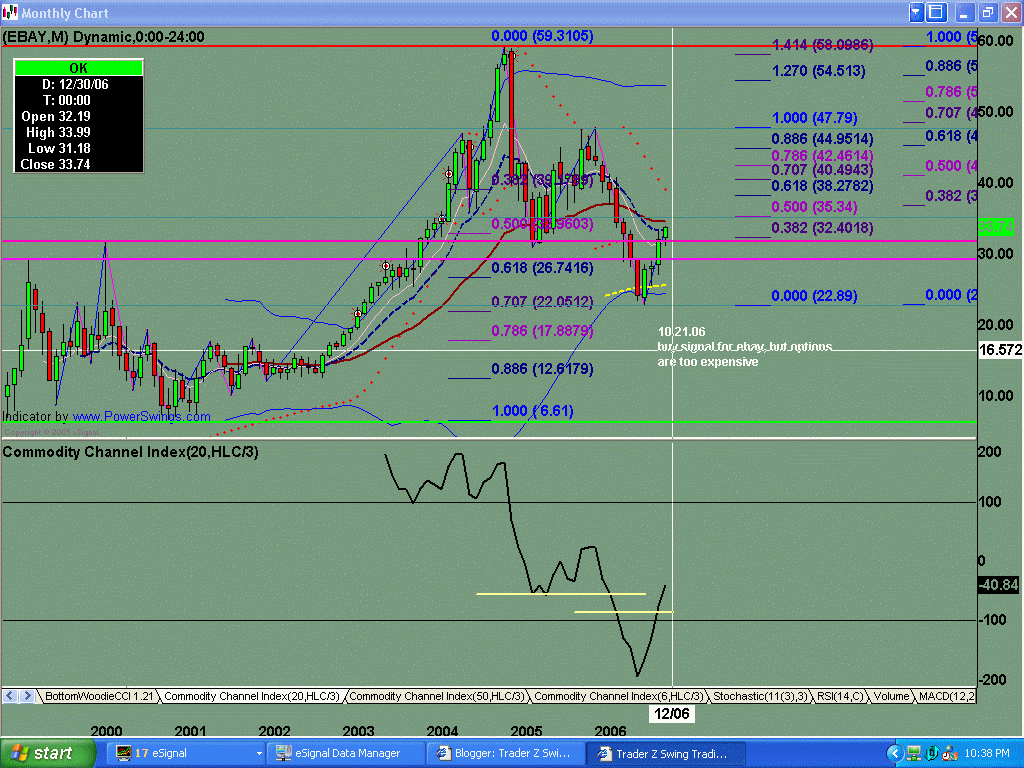The image size is (1024, 768).
Task: Click the 10:38 PM taskbar clock
Action: [x=987, y=754]
